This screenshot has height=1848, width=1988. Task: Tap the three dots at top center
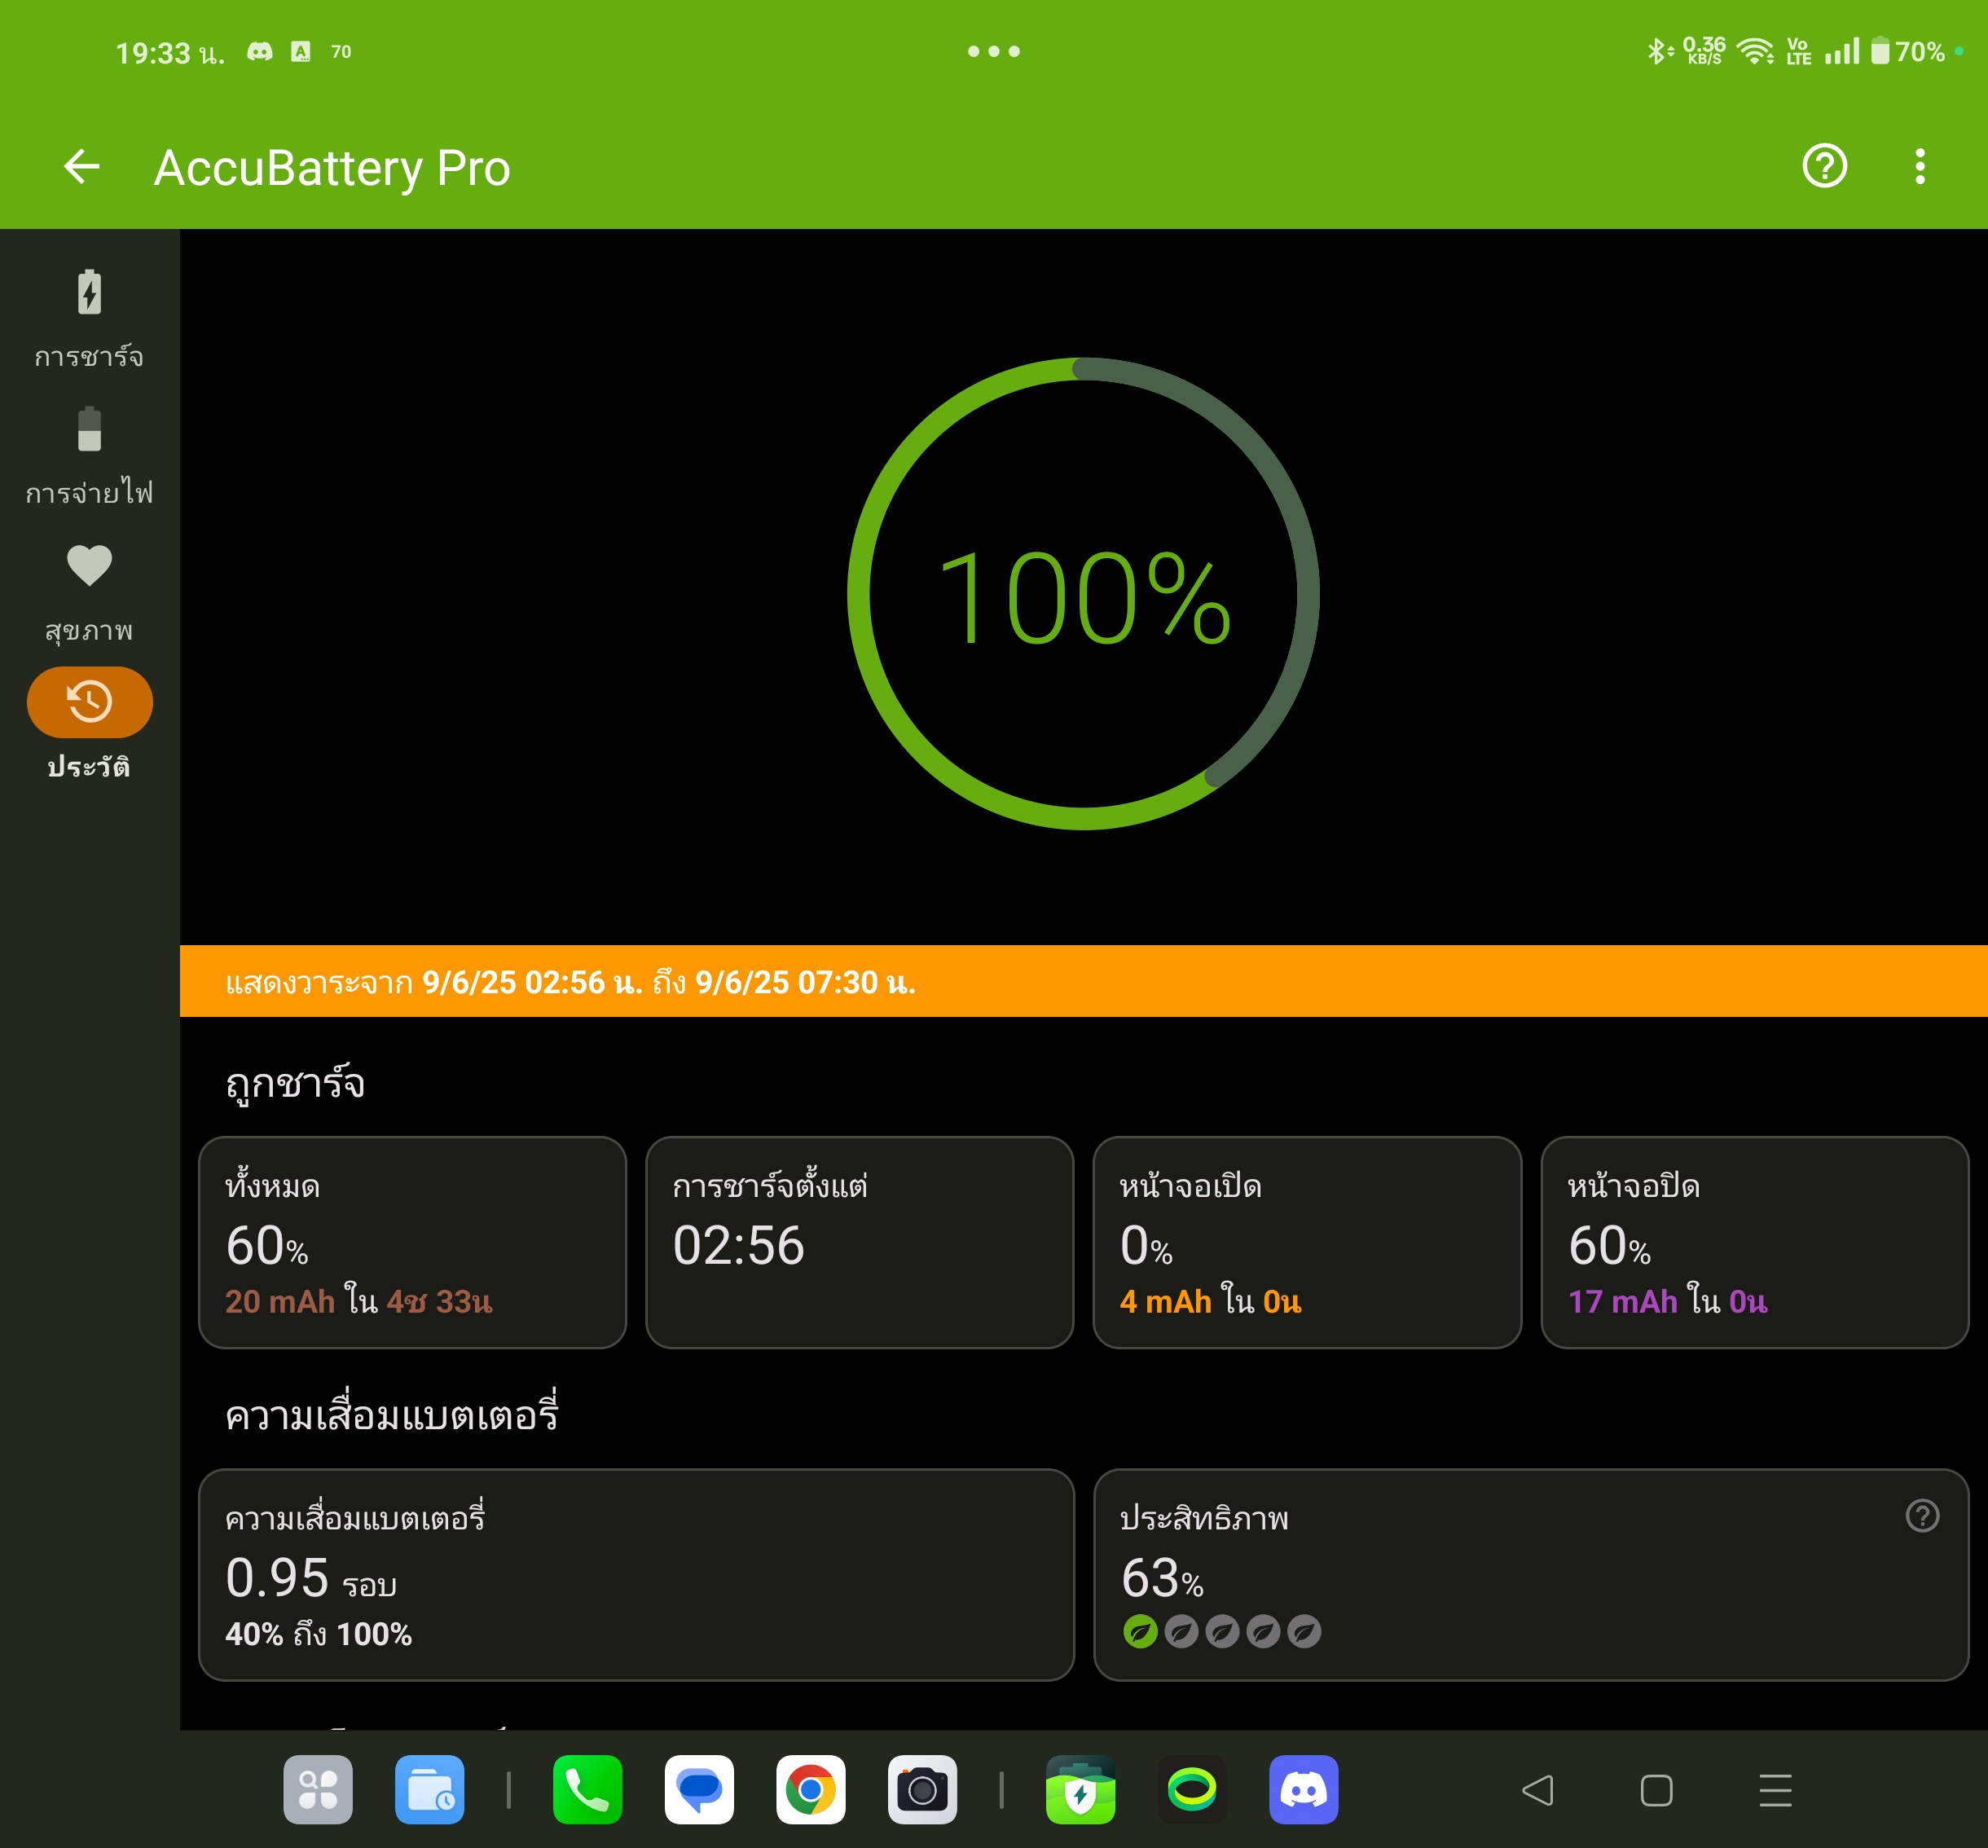[994, 51]
